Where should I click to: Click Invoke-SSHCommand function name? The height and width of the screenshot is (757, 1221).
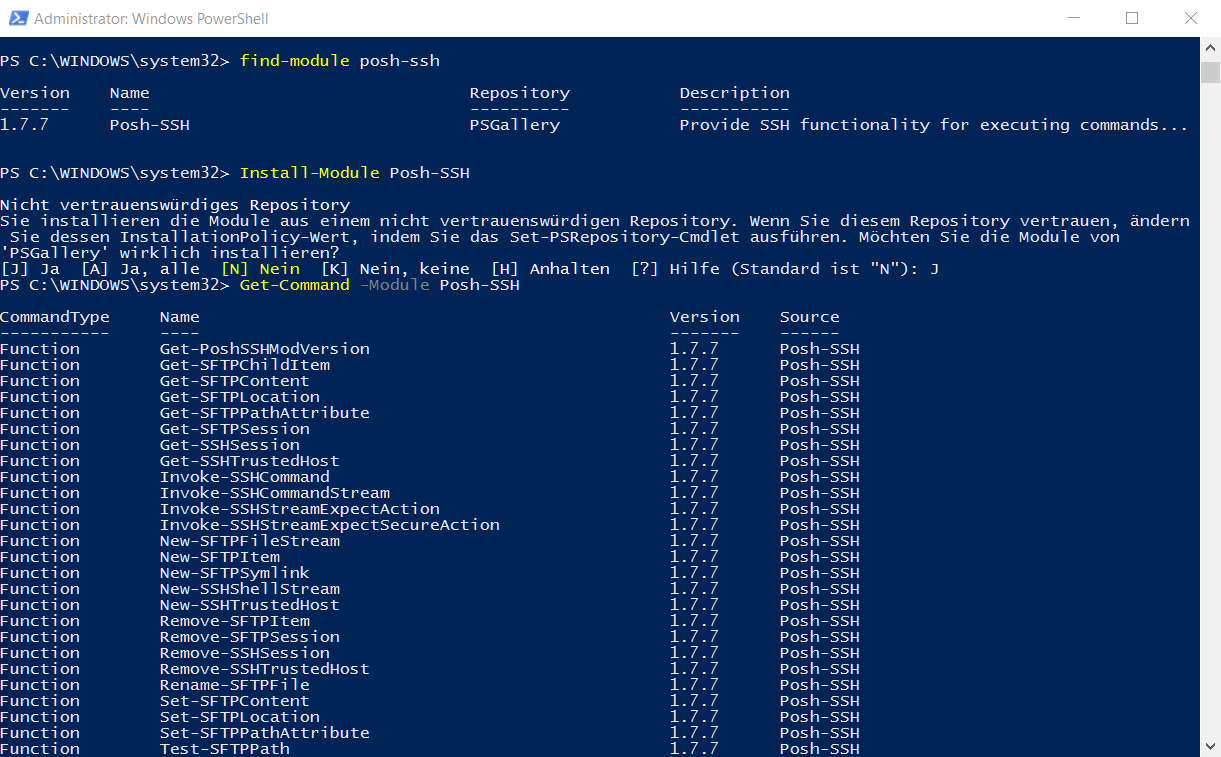tap(245, 477)
